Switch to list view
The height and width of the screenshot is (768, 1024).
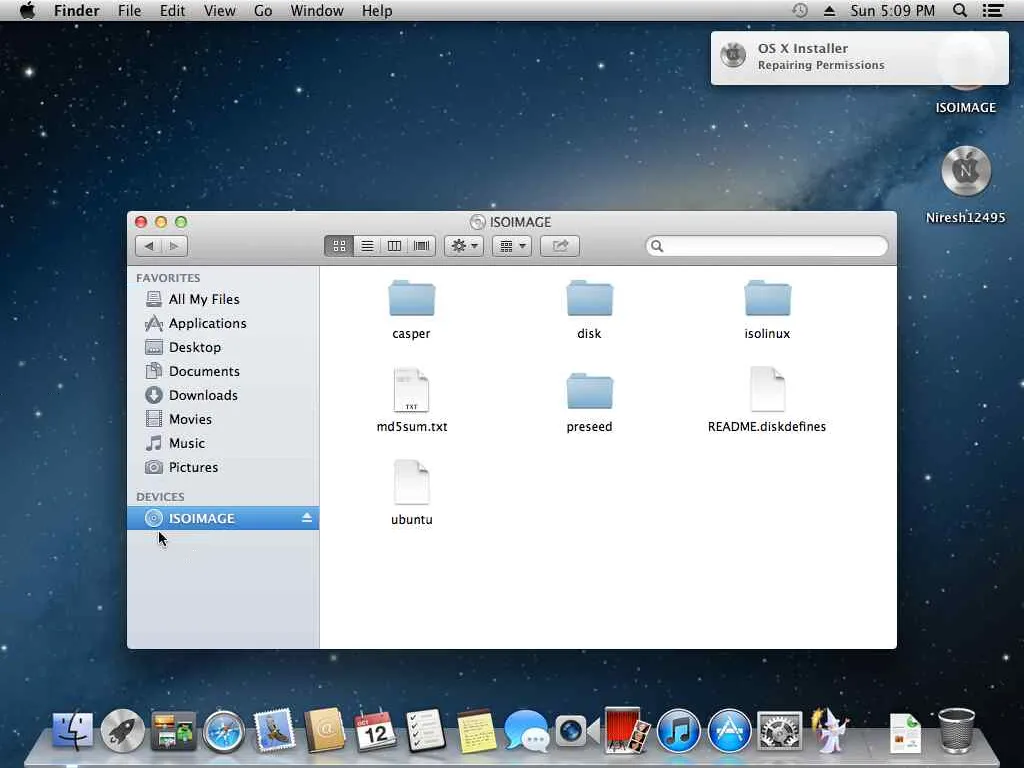click(x=367, y=246)
